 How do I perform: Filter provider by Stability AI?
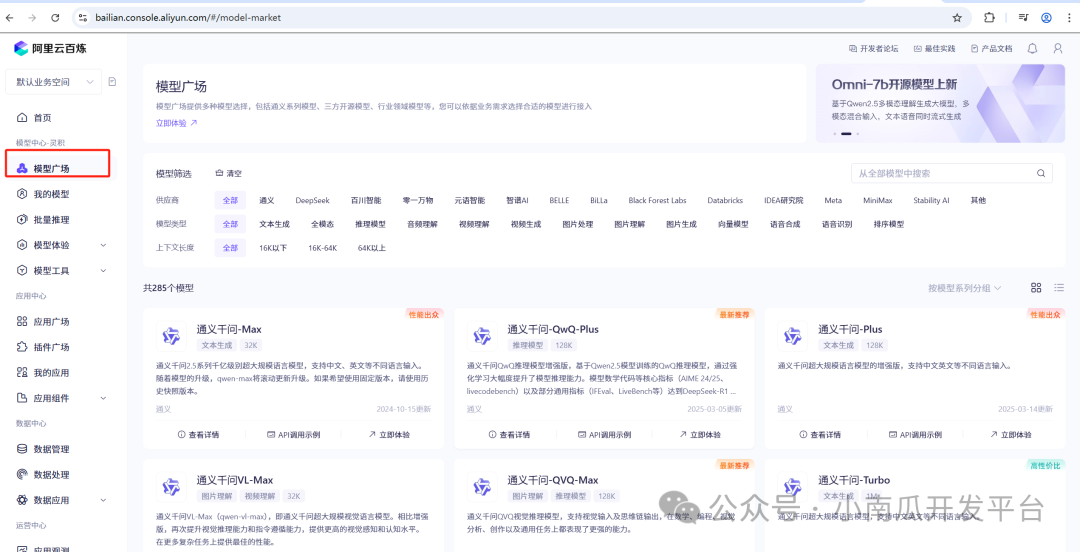click(931, 201)
